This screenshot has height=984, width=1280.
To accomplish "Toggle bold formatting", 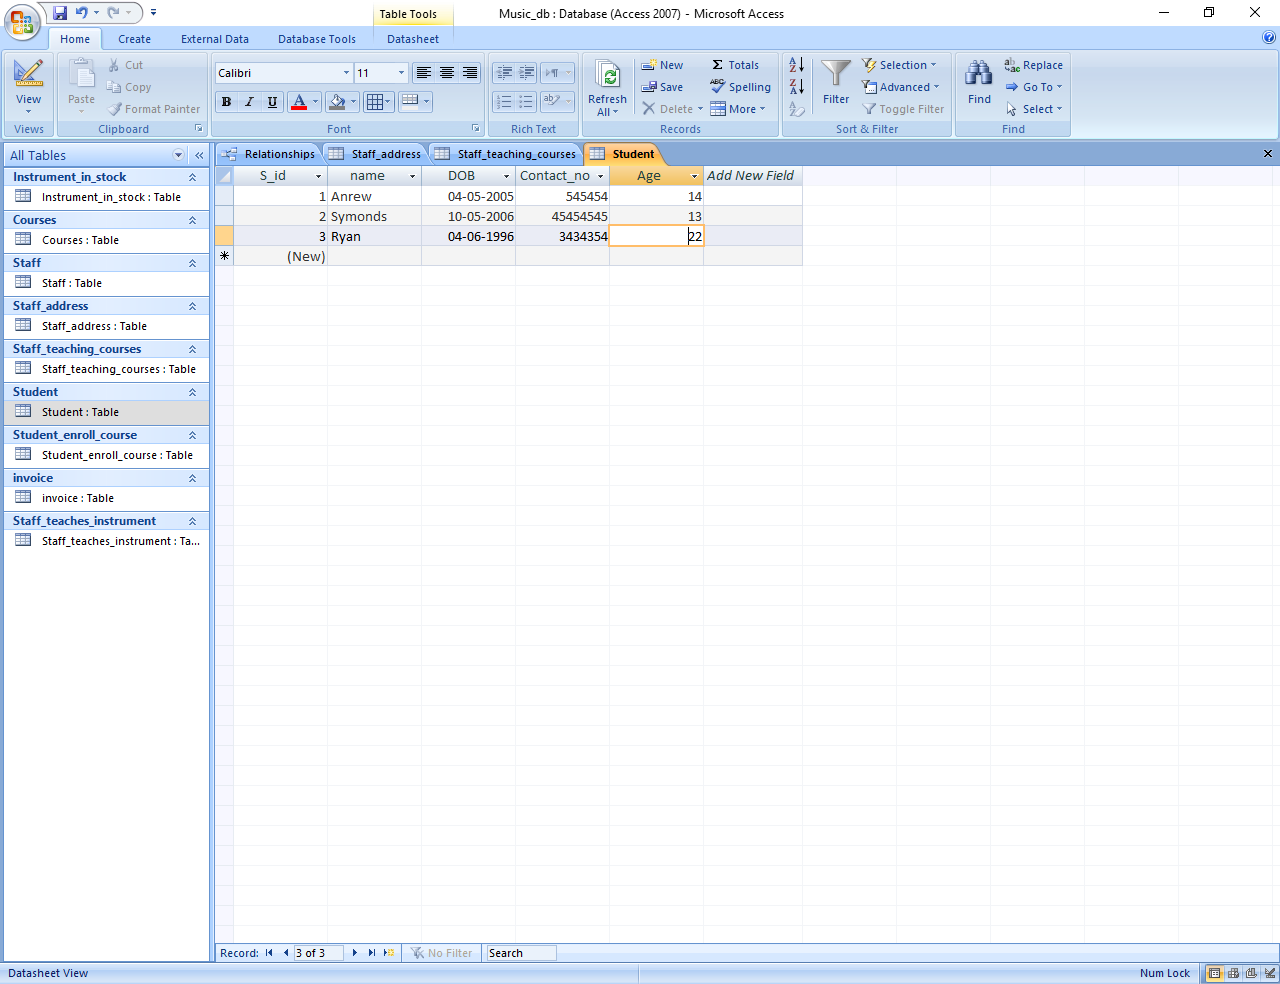I will click(x=227, y=102).
